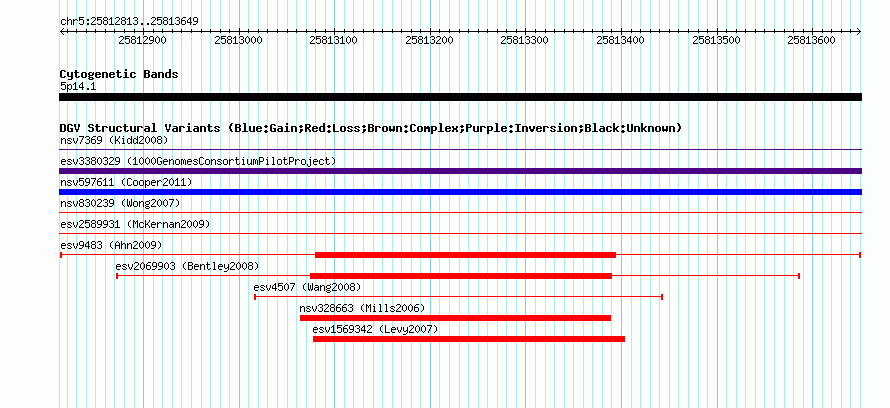Viewport: 890px width, 408px height.
Task: Select ruler position 25813100
Action: [334, 41]
